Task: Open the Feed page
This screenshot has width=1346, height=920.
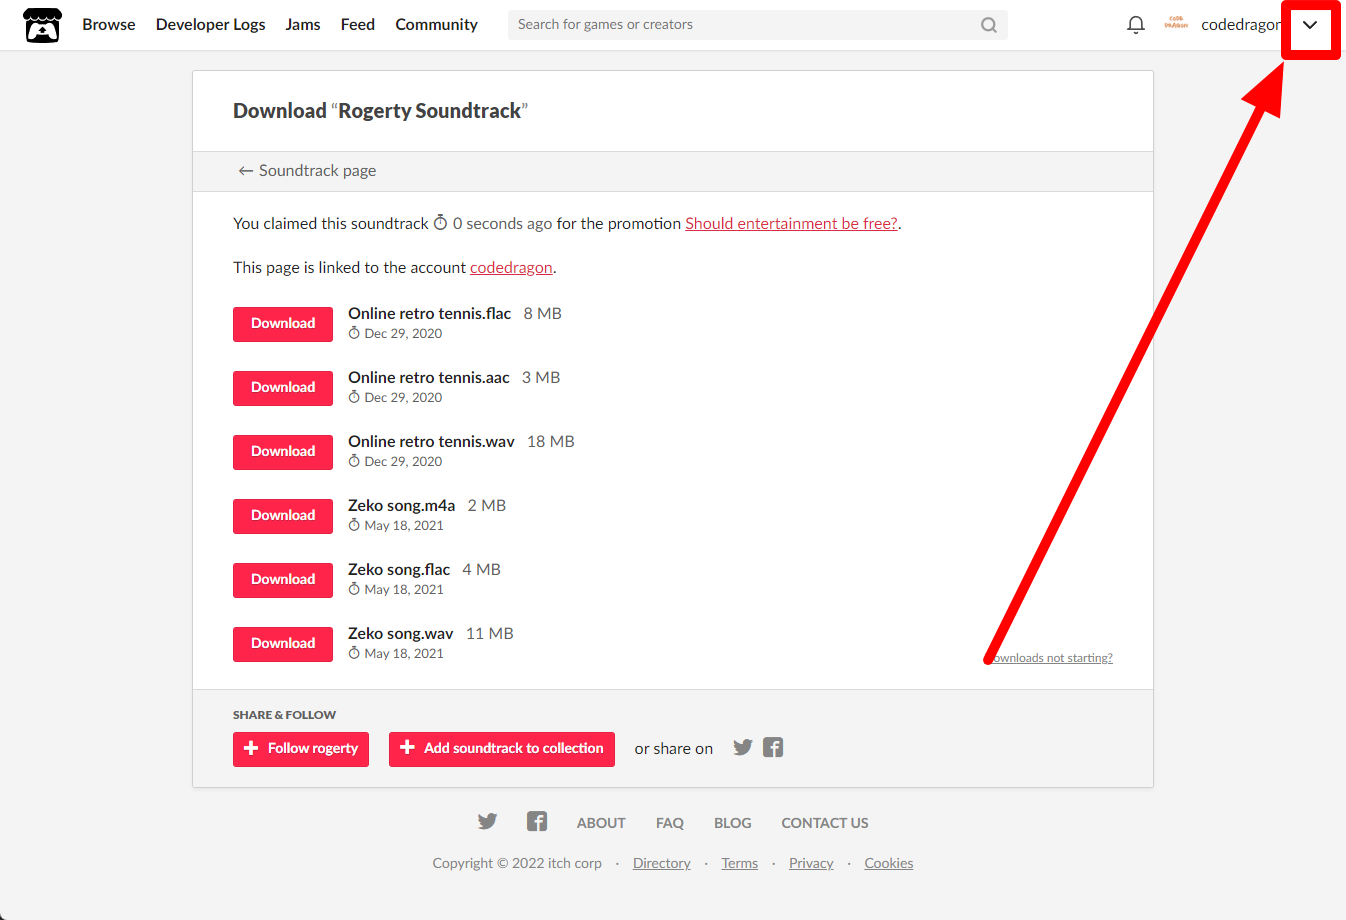Action: click(358, 25)
